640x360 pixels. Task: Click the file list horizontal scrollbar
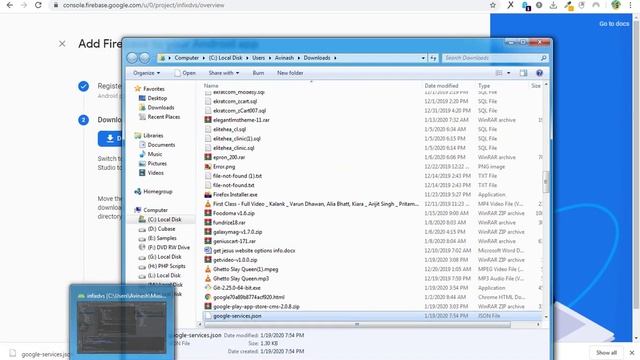coord(357,324)
